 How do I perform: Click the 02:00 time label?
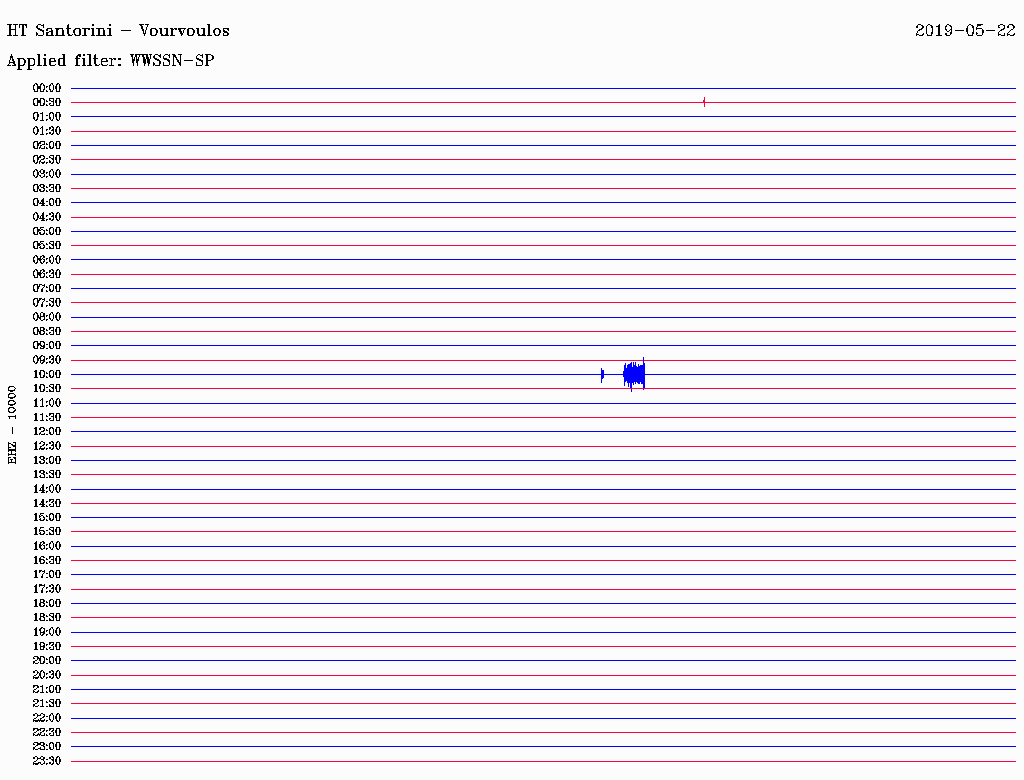pos(47,146)
